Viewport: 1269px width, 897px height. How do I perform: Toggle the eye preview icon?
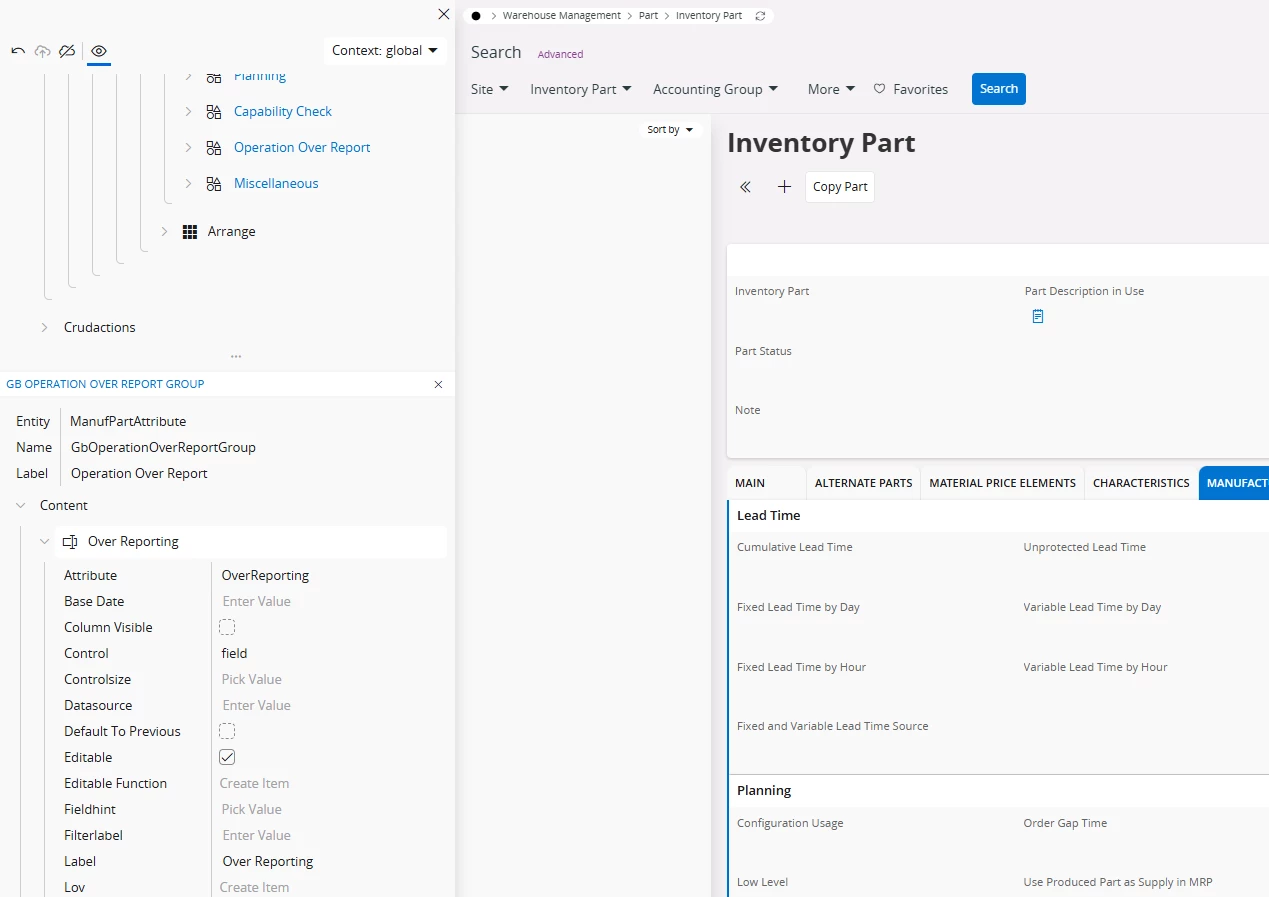pyautogui.click(x=99, y=51)
